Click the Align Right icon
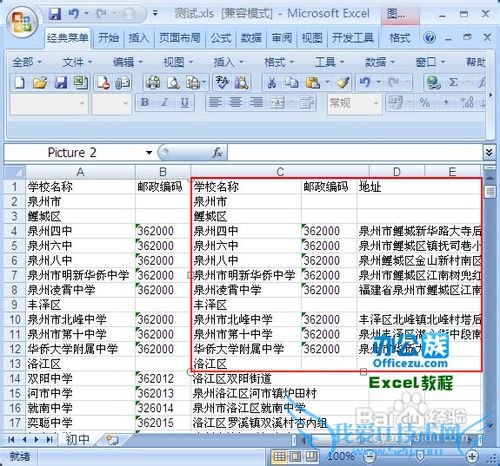Viewport: 500px width, 466px height. click(x=256, y=103)
